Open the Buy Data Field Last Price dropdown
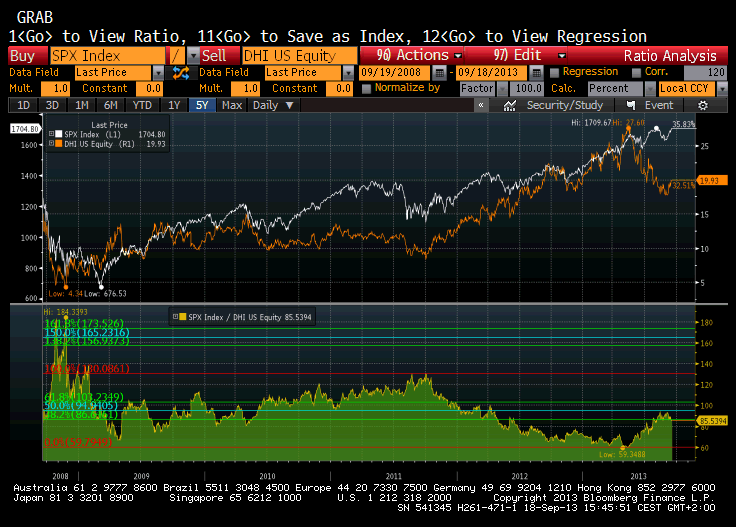736x527 pixels. (158, 73)
